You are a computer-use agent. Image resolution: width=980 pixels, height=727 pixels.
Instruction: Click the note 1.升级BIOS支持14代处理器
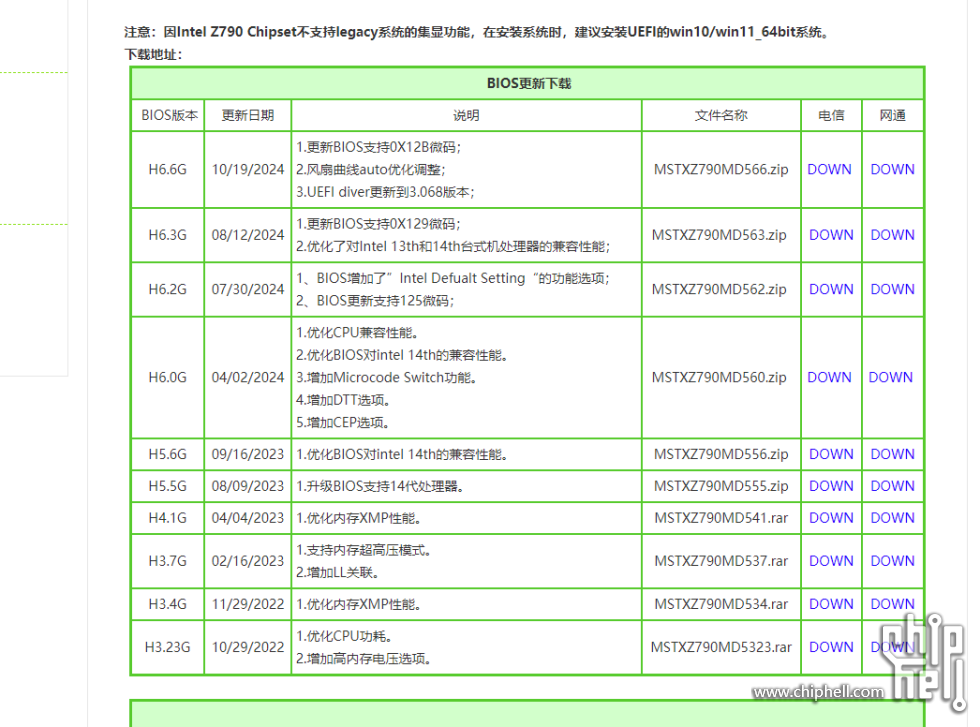[x=379, y=487]
